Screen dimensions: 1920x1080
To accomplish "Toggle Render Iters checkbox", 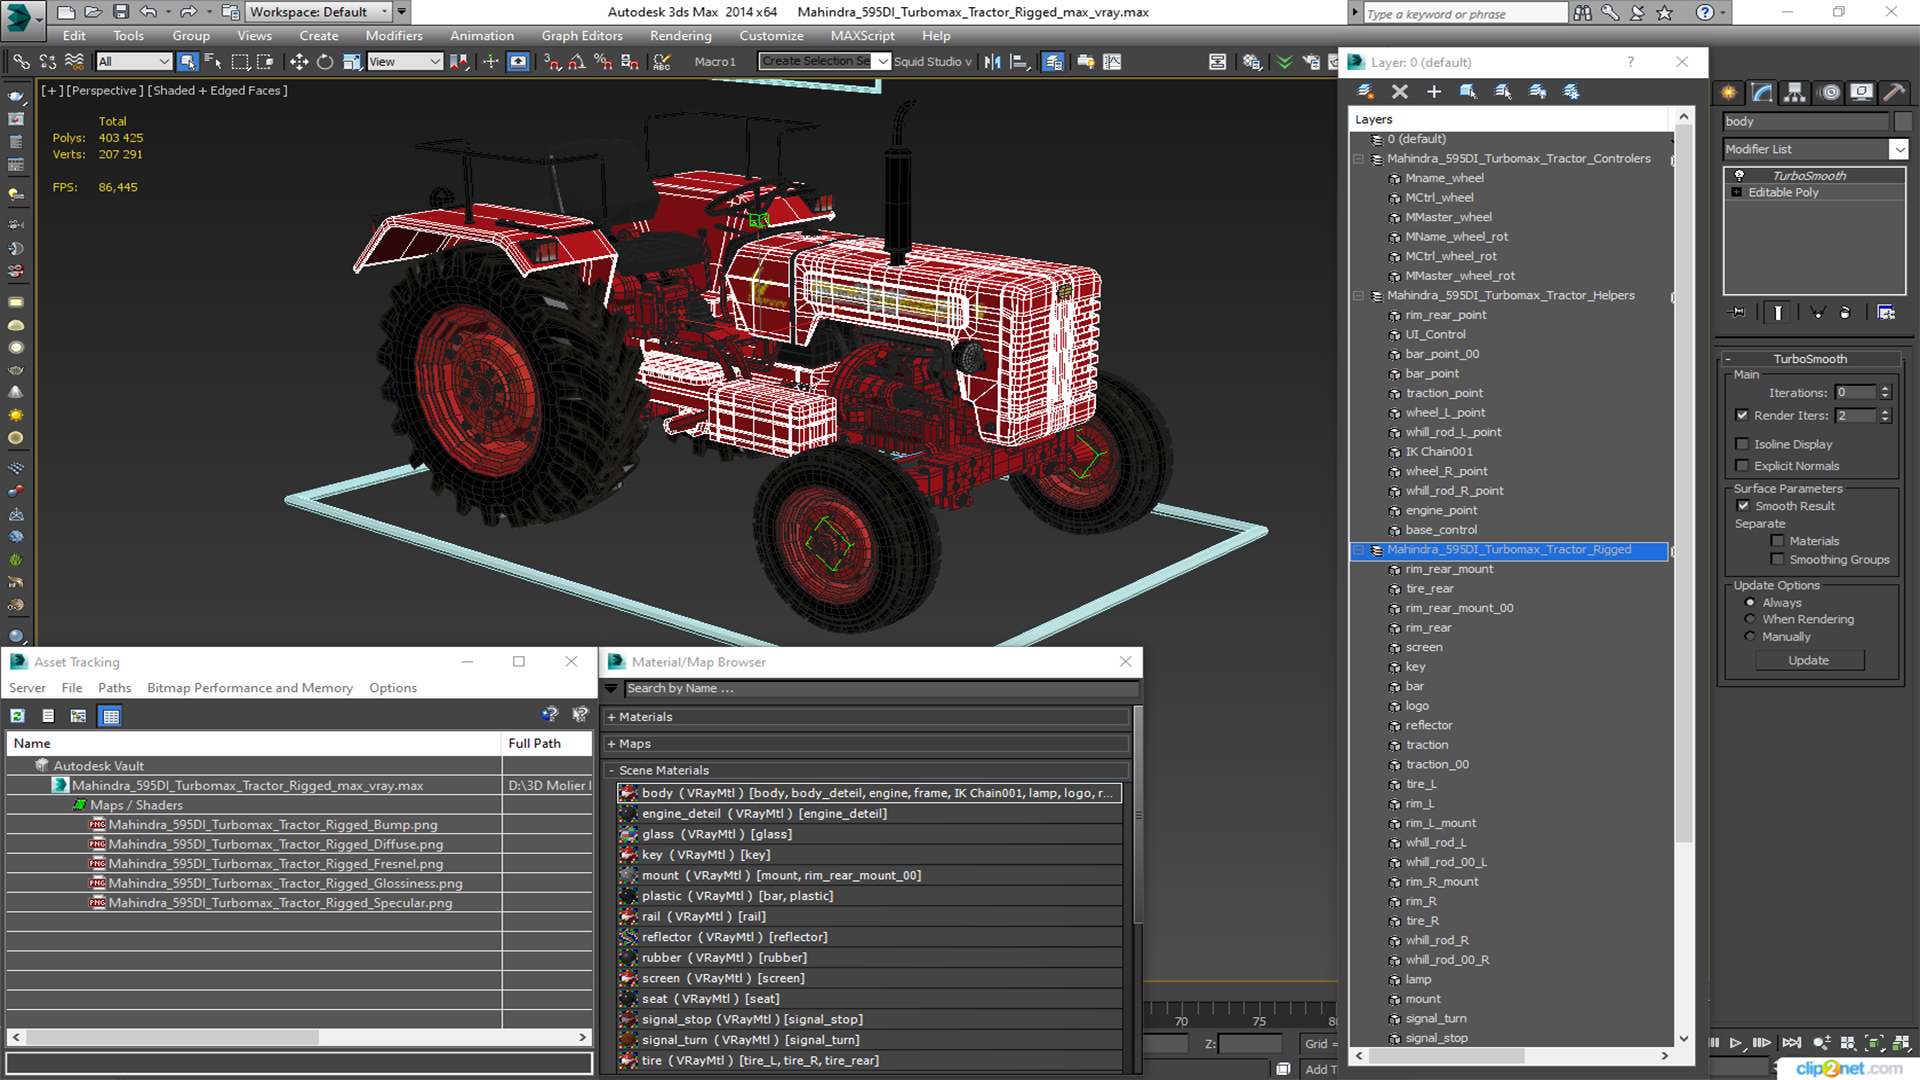I will (1742, 415).
